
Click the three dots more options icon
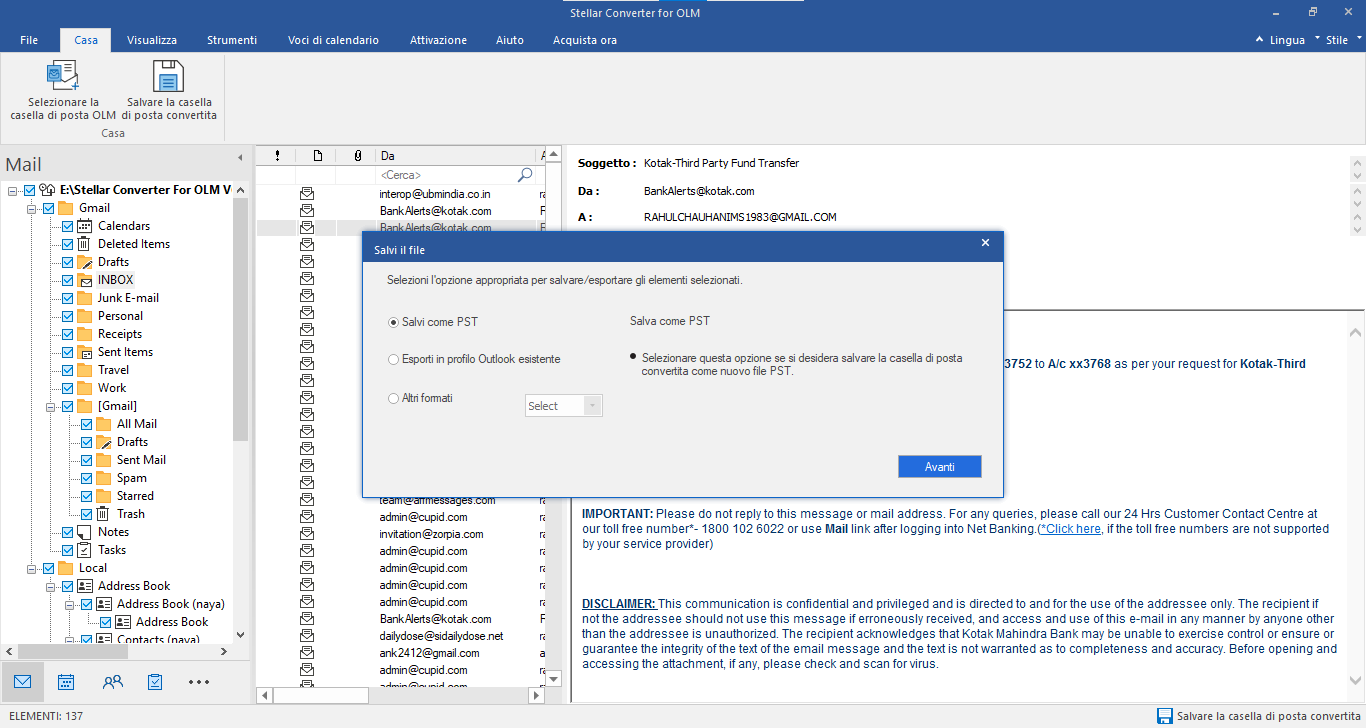tap(199, 682)
